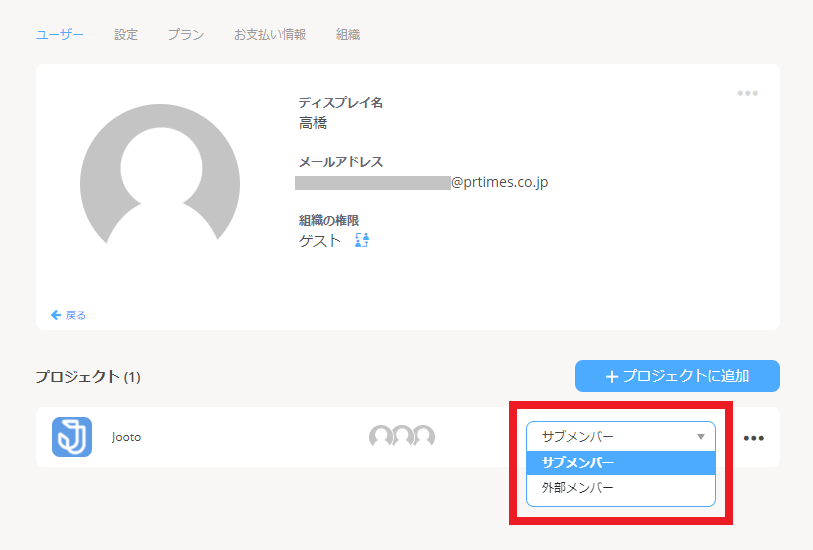Switch to the 設定 tab
The width and height of the screenshot is (813, 550).
(126, 35)
